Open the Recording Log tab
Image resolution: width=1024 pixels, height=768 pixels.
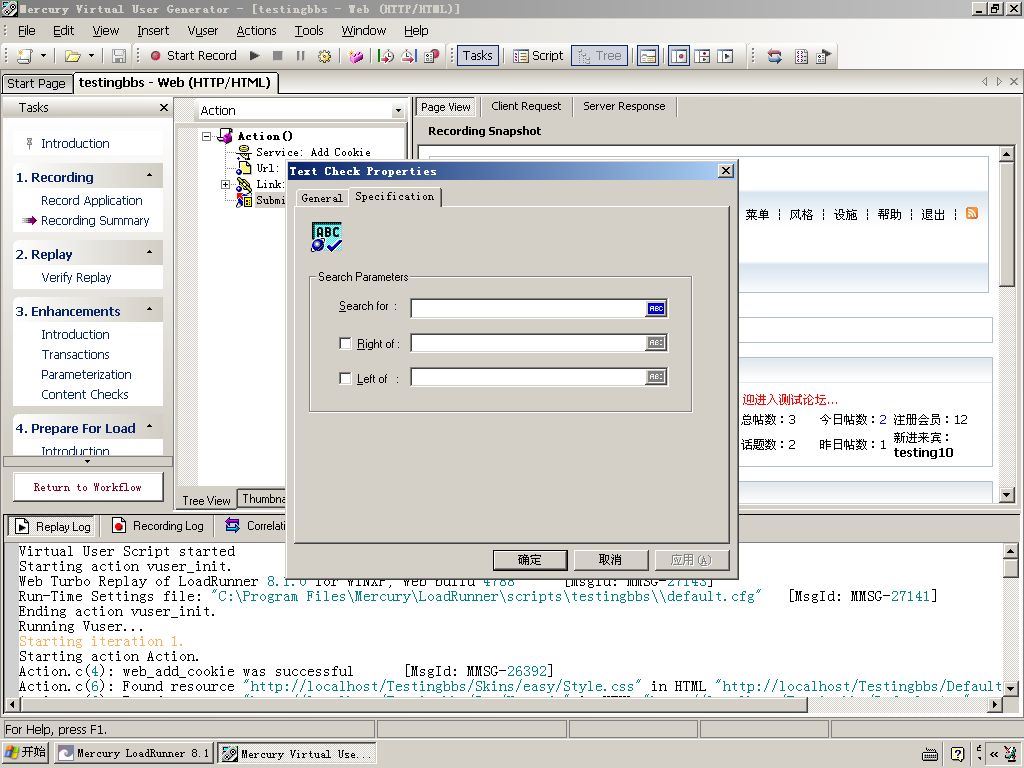click(158, 526)
